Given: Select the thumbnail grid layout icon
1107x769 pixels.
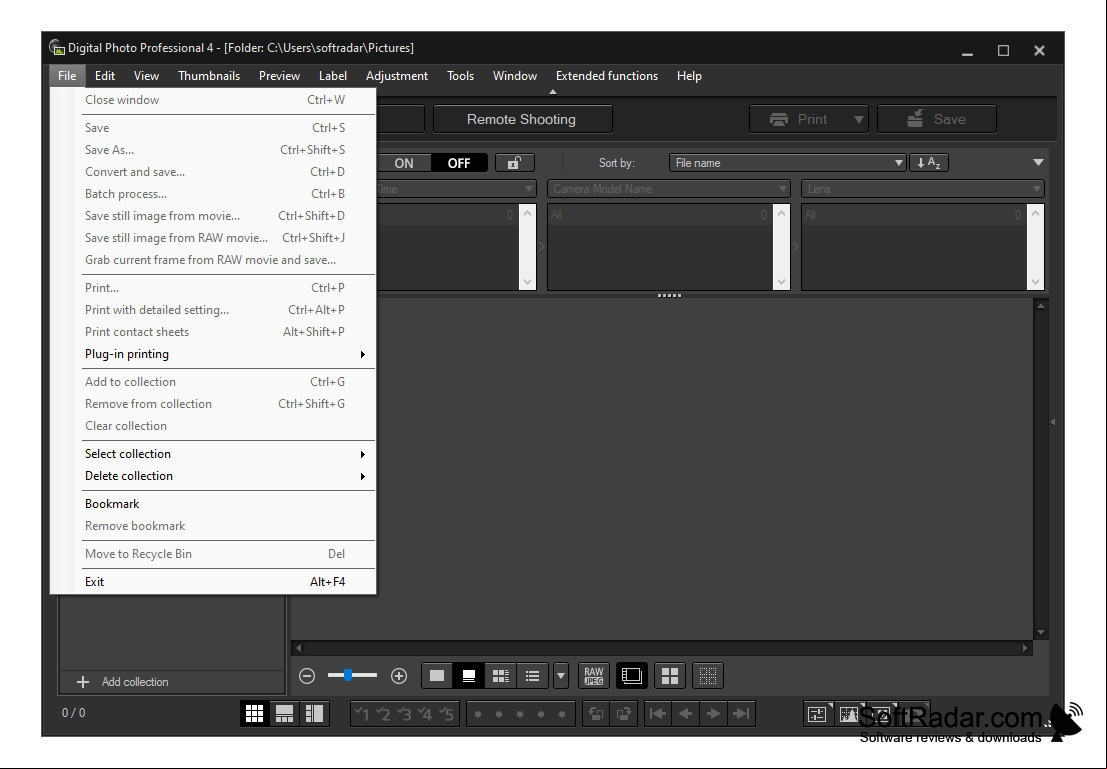Looking at the screenshot, I should point(254,713).
